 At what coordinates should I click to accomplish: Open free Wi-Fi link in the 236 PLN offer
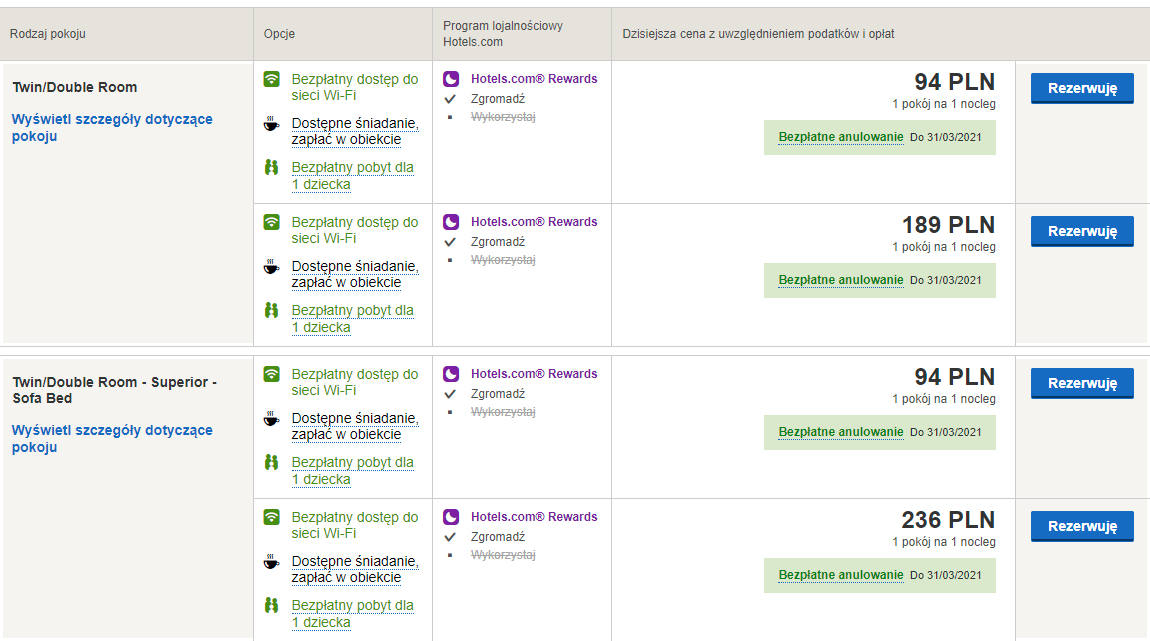[355, 525]
